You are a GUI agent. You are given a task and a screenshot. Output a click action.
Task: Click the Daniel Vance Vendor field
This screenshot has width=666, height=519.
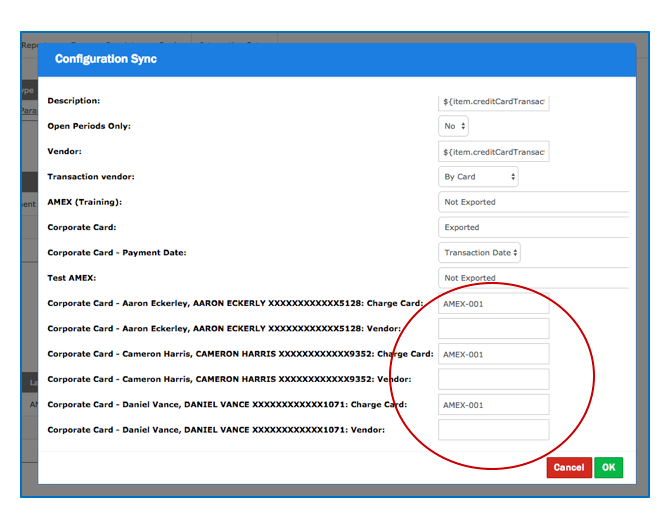(494, 430)
